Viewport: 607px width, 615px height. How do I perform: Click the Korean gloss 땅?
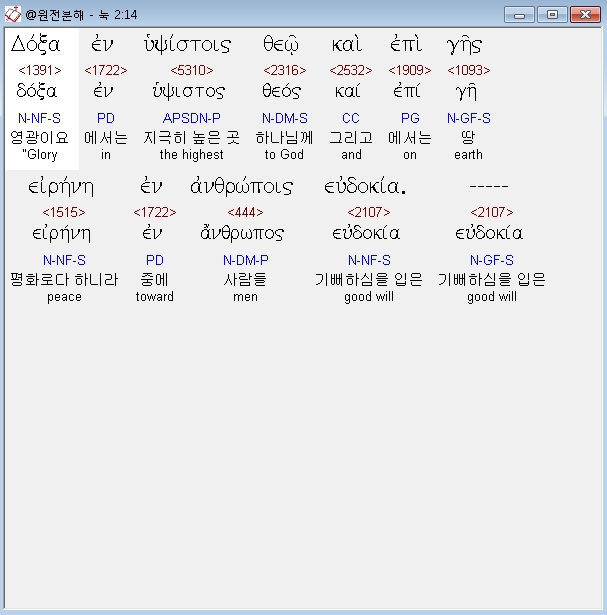[x=468, y=137]
